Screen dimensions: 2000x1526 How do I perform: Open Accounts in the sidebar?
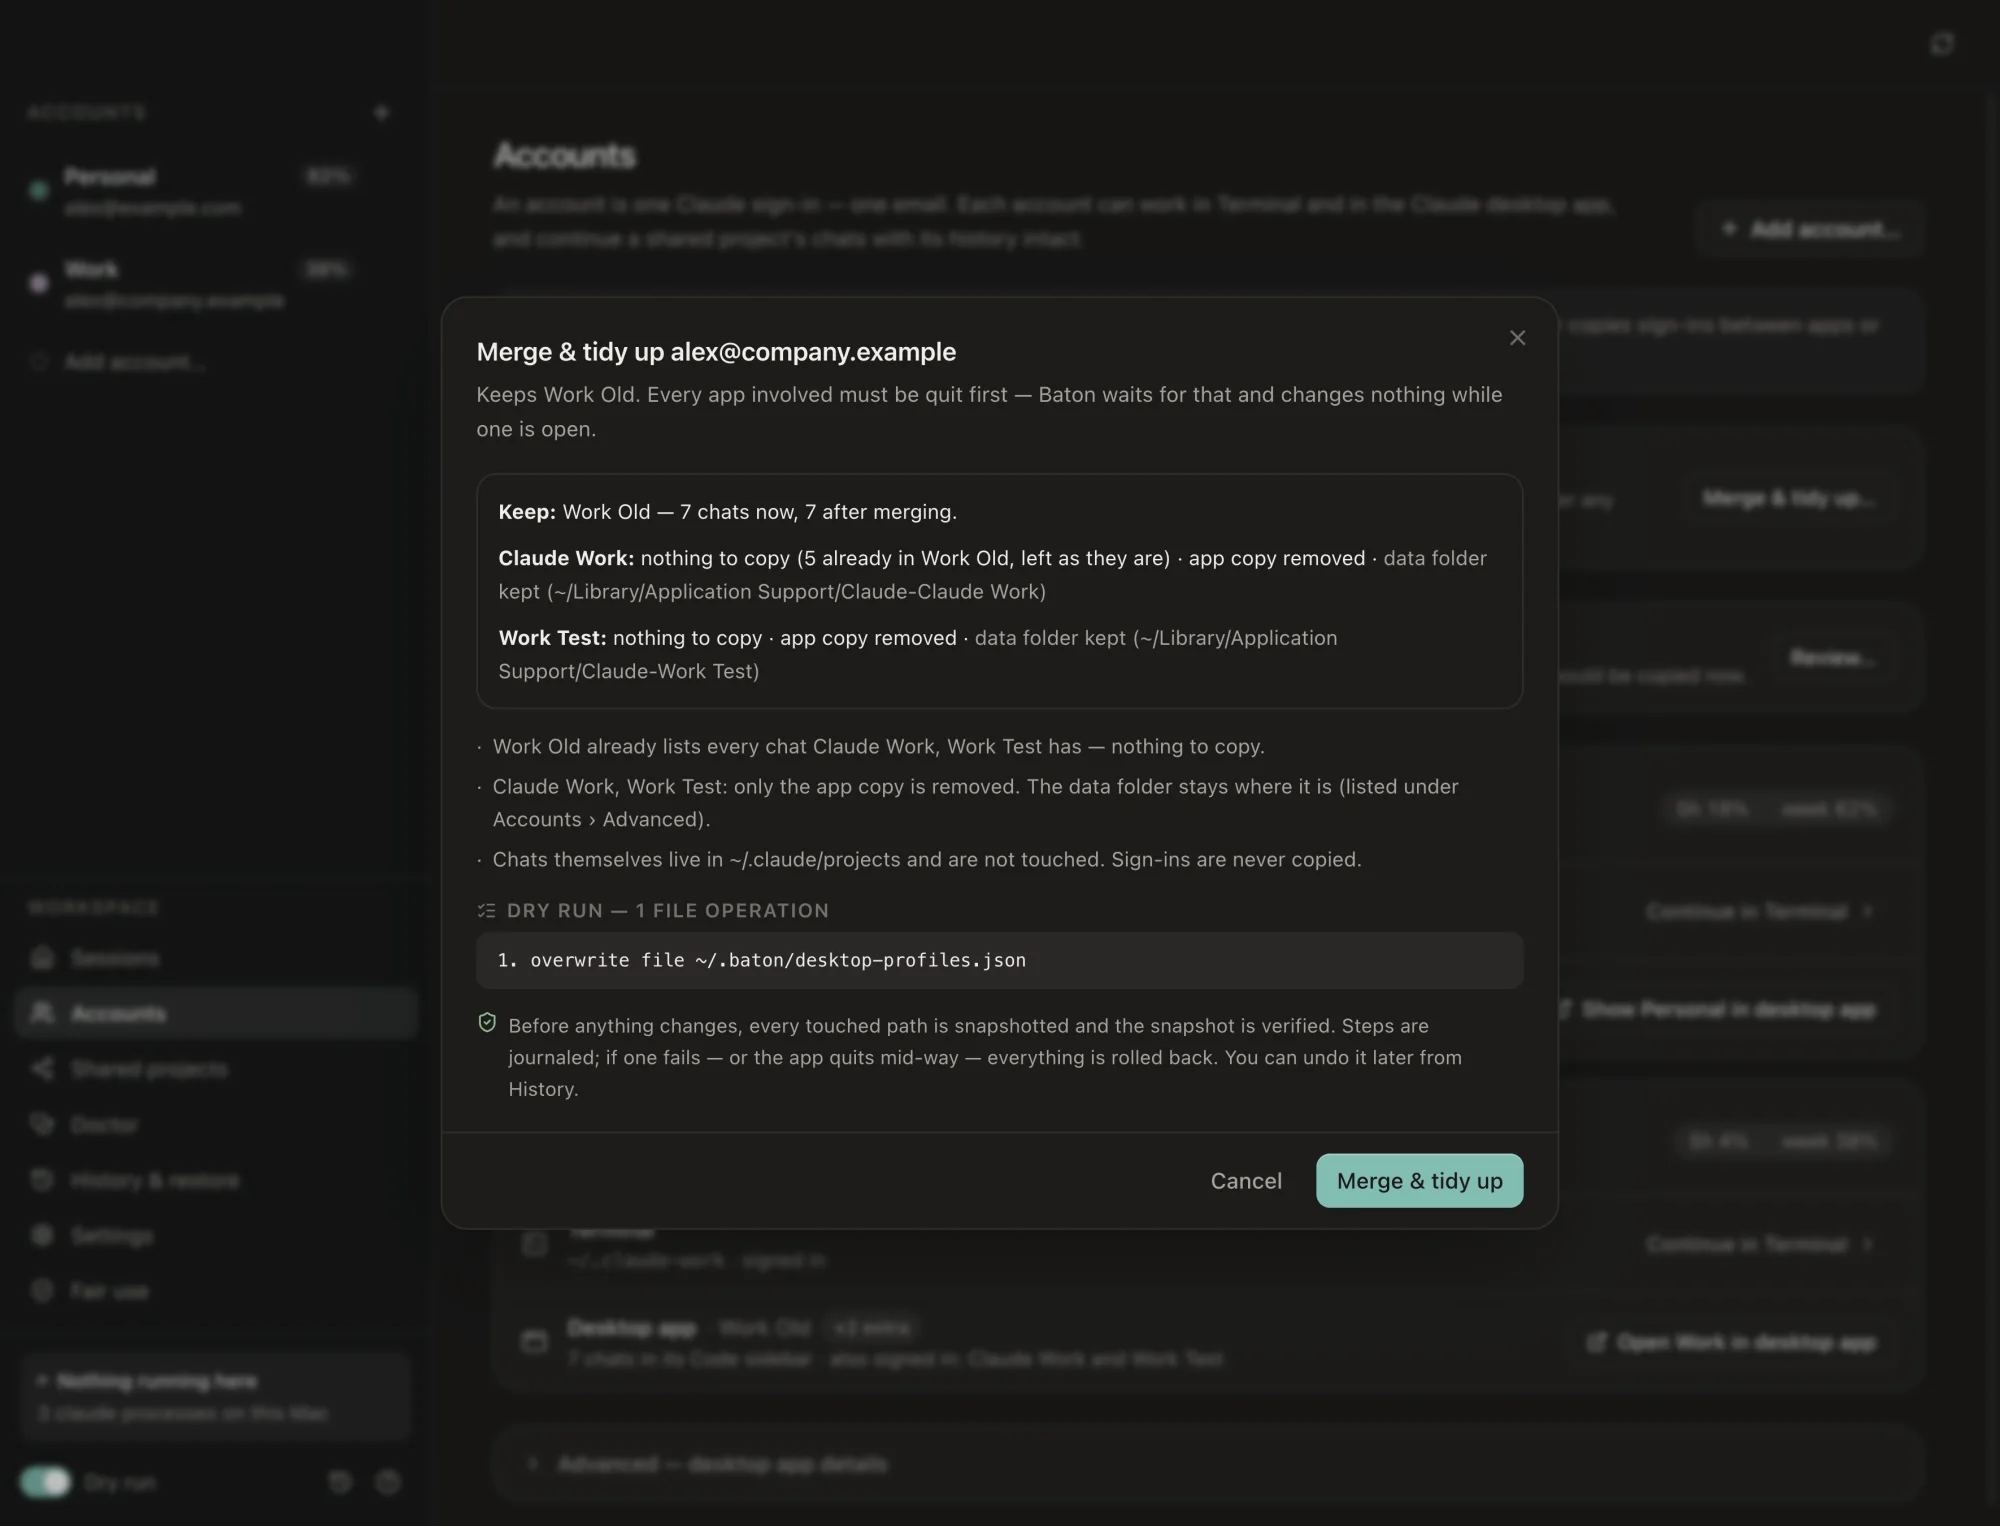(215, 1013)
